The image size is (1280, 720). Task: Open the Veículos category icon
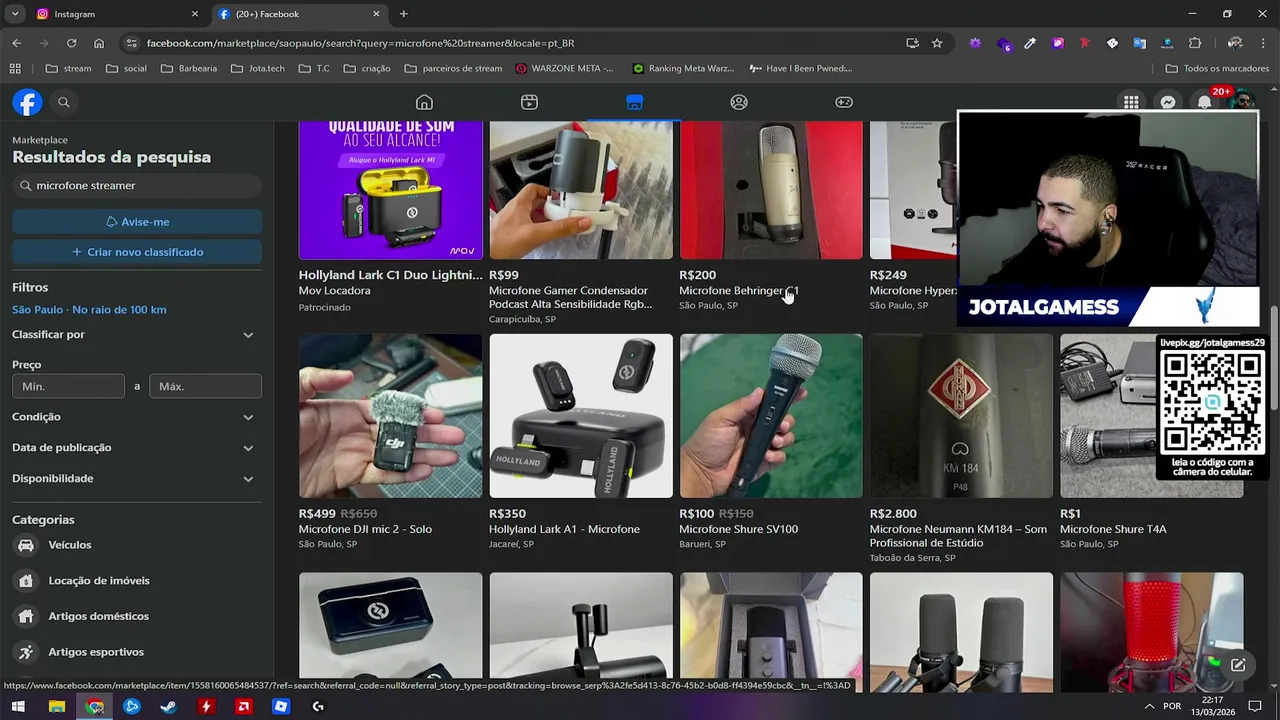tap(26, 545)
